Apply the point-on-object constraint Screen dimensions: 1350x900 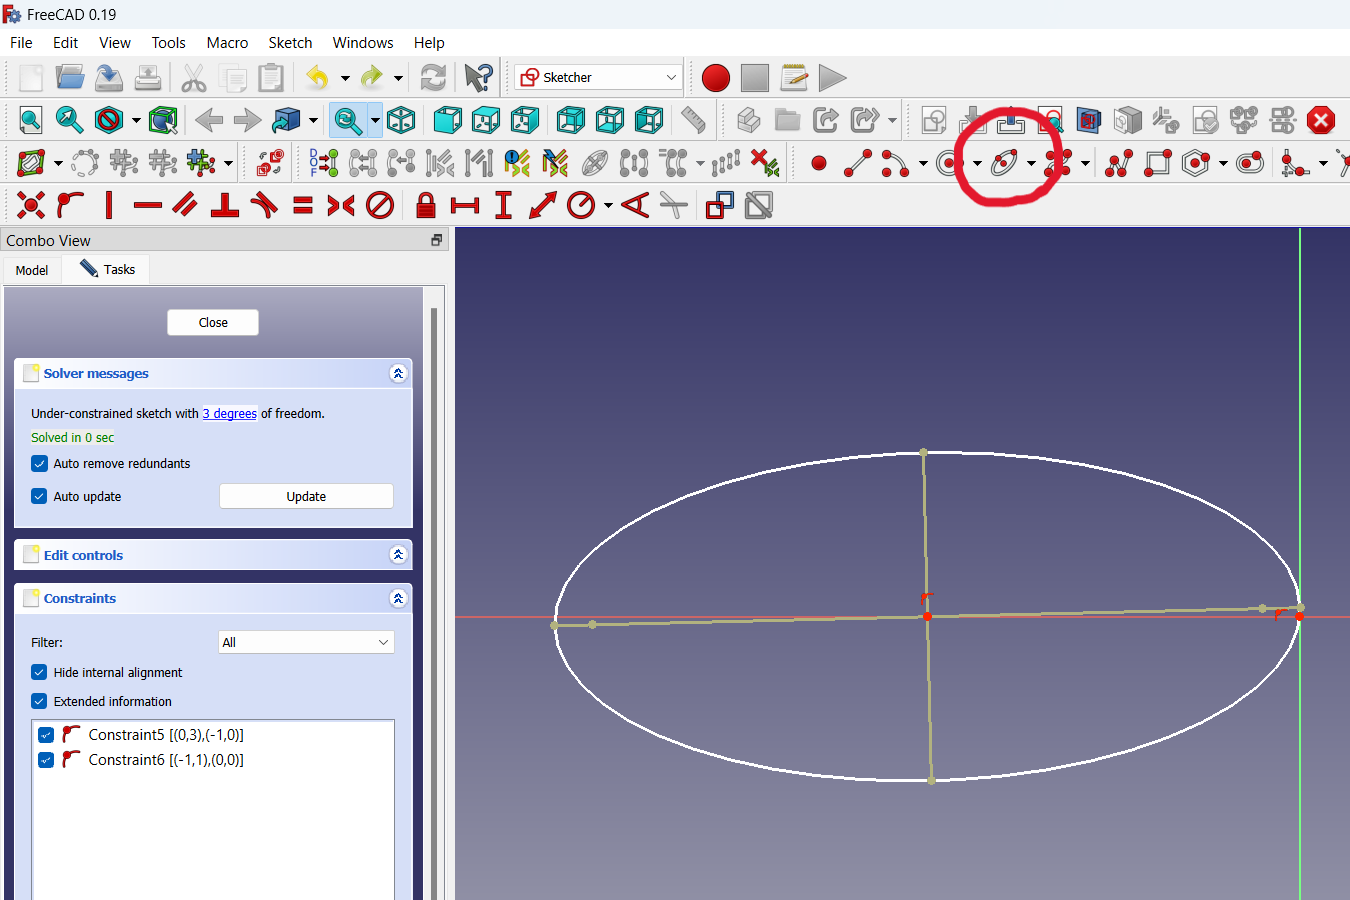70,206
